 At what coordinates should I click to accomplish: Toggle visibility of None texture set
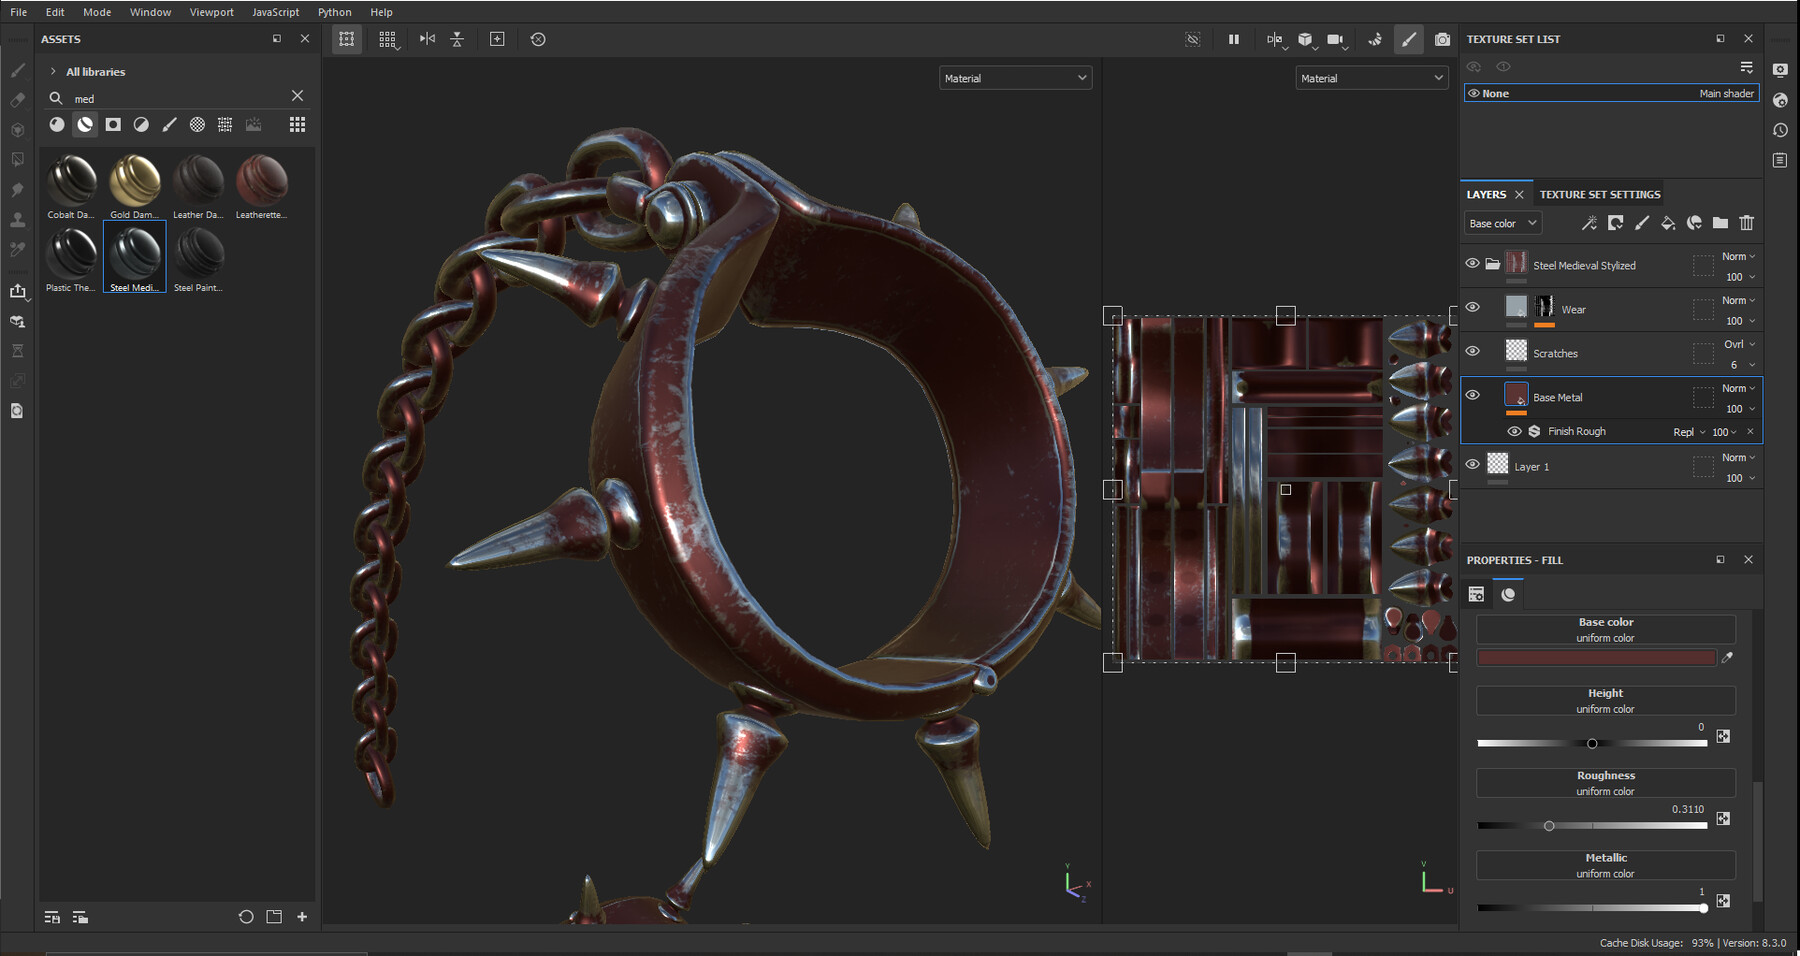(x=1473, y=93)
